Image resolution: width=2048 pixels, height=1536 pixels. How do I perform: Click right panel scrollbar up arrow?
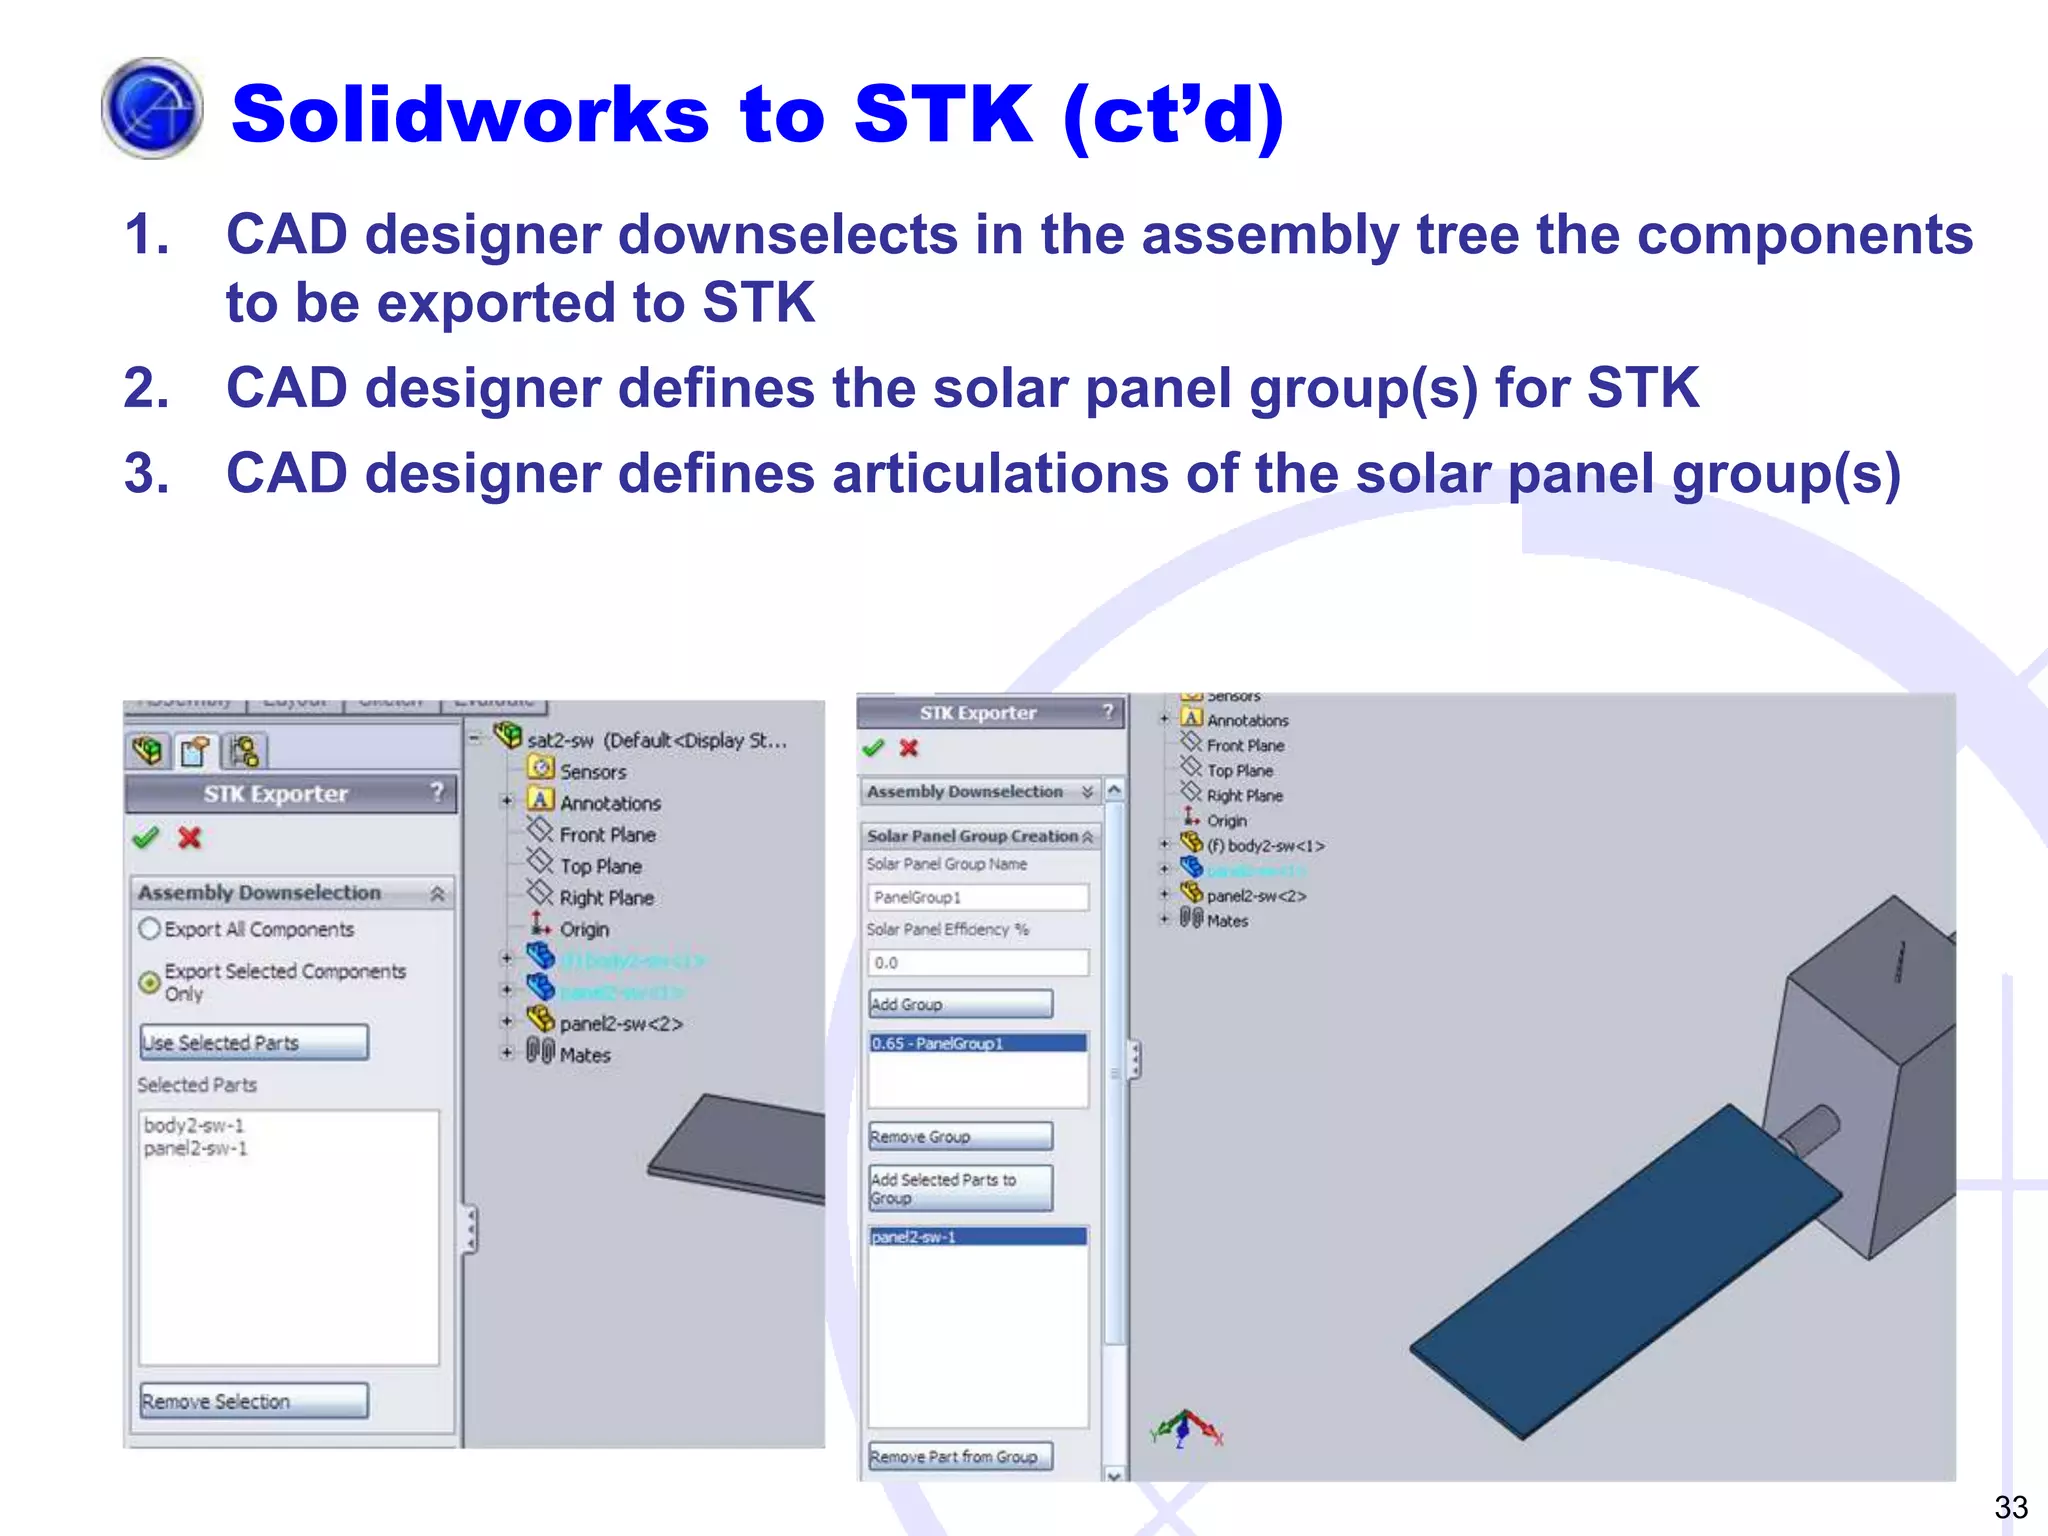[1114, 790]
